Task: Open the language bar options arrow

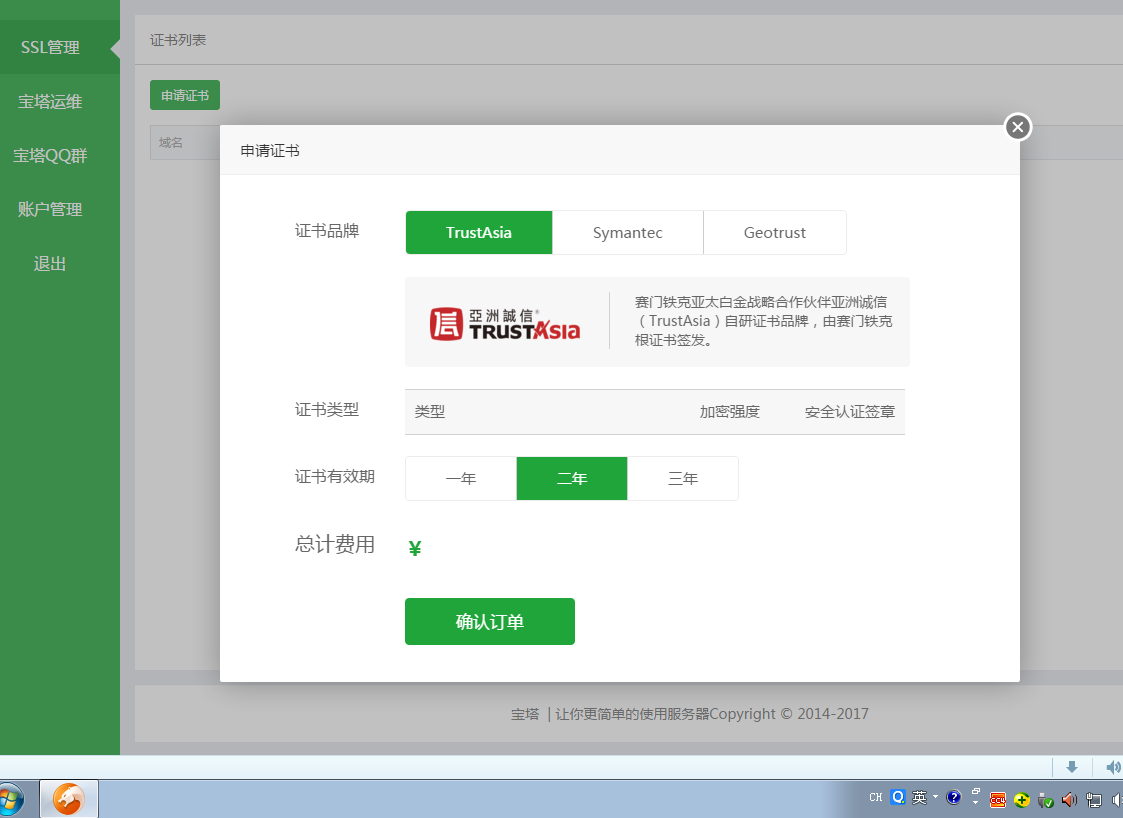Action: pyautogui.click(x=975, y=803)
